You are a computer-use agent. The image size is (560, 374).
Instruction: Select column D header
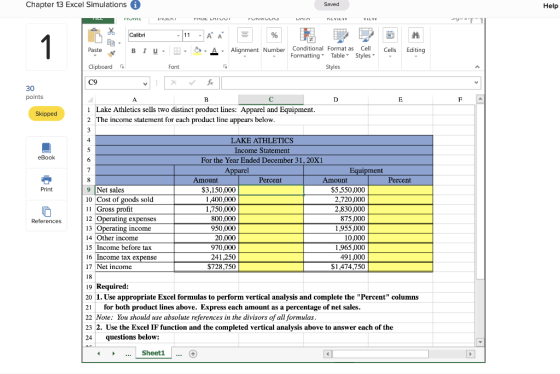click(x=336, y=100)
